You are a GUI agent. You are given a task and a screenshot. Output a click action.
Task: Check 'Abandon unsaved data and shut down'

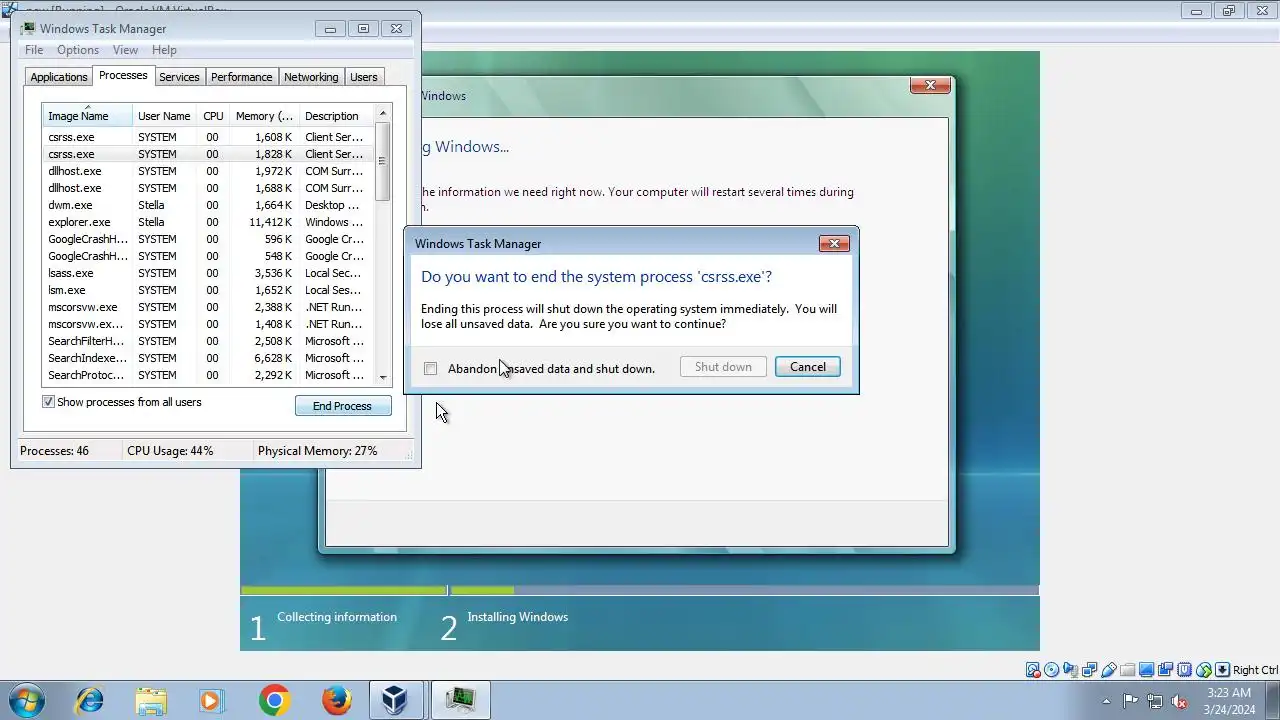click(431, 369)
